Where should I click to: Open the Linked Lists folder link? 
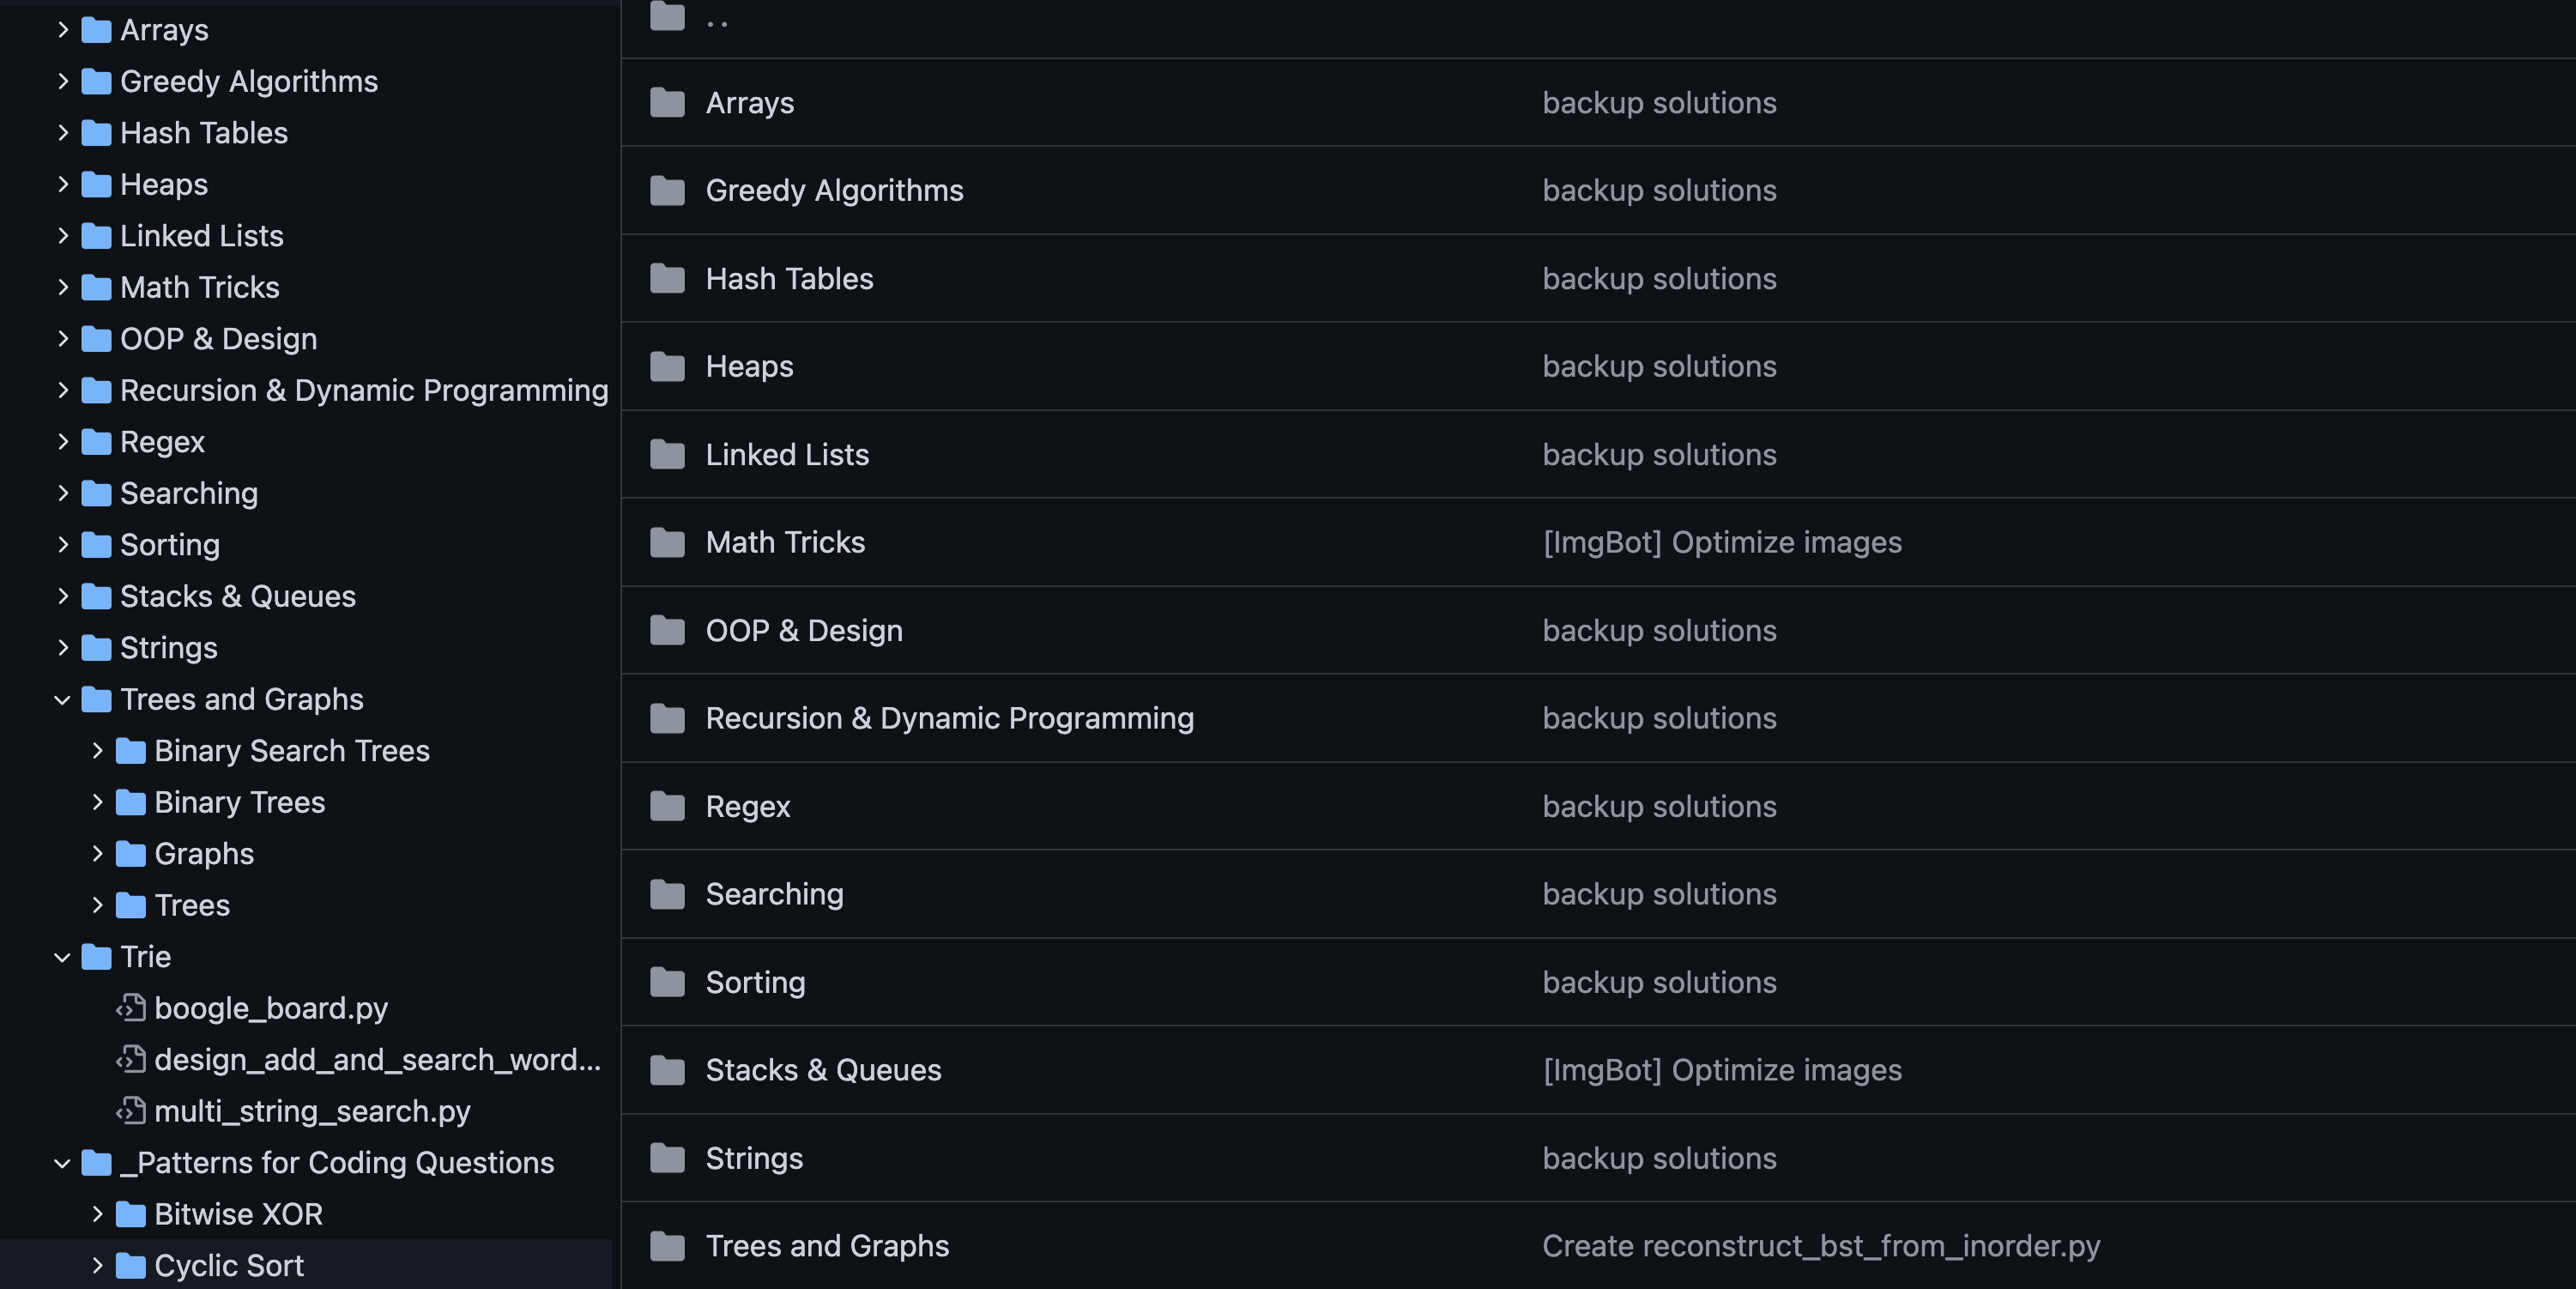coord(787,455)
